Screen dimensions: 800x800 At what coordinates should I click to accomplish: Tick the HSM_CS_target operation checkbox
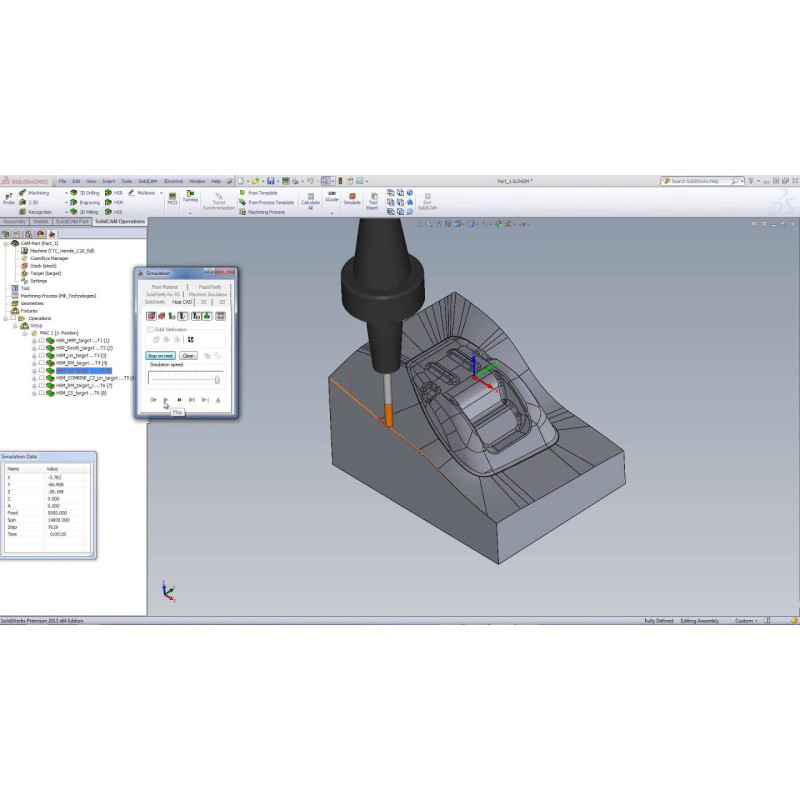41,394
